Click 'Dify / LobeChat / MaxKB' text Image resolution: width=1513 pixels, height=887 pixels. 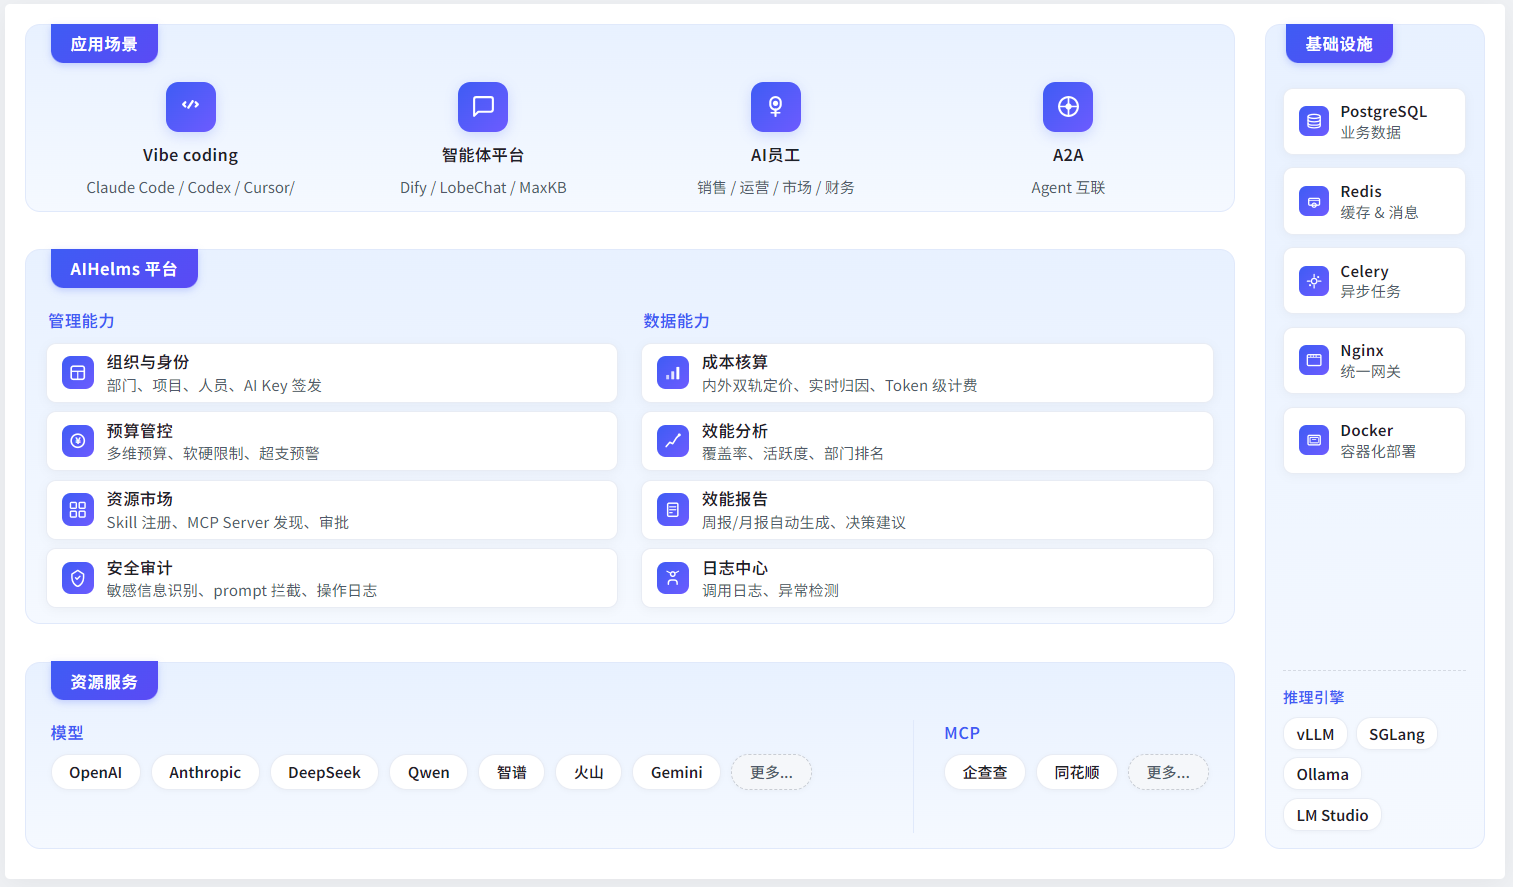pos(483,187)
